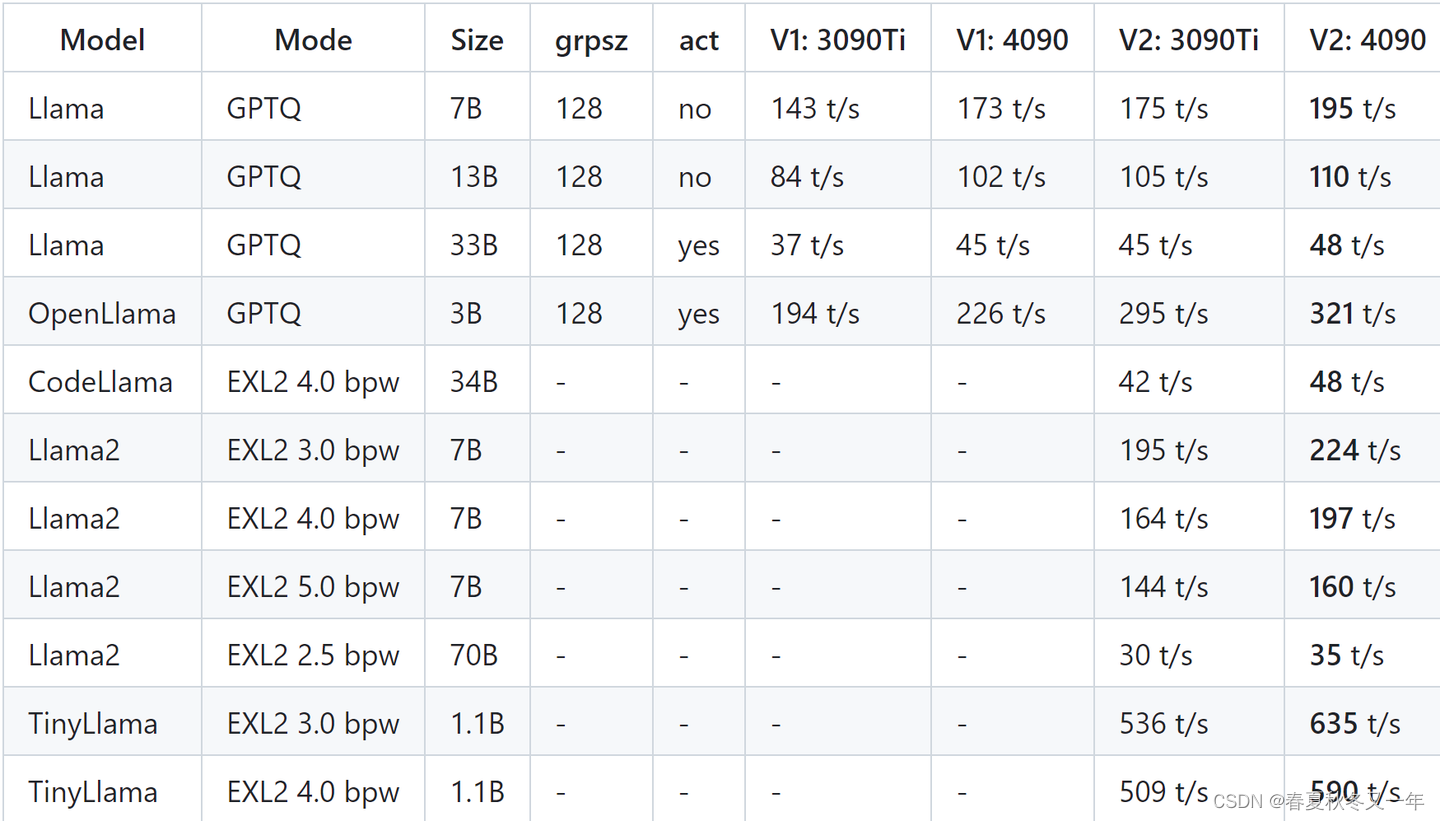1440x821 pixels.
Task: Click the 226 t/s cell
Action: [1012, 313]
